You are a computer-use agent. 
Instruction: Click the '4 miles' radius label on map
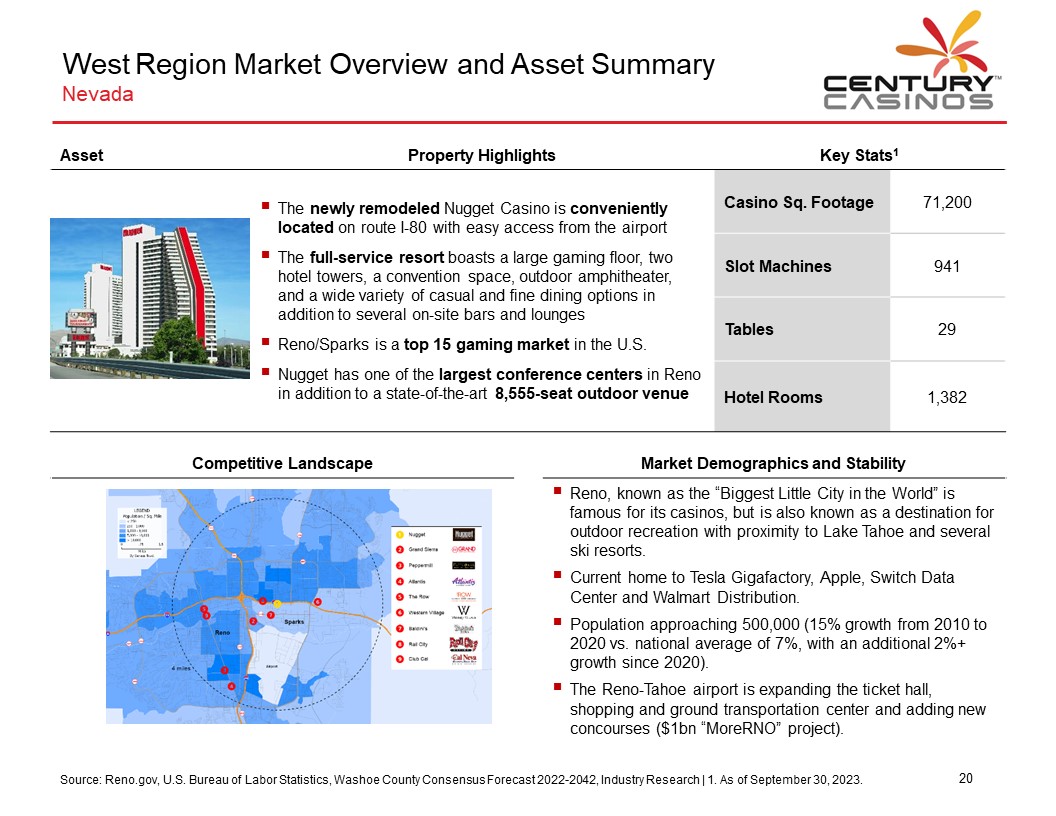(x=180, y=668)
